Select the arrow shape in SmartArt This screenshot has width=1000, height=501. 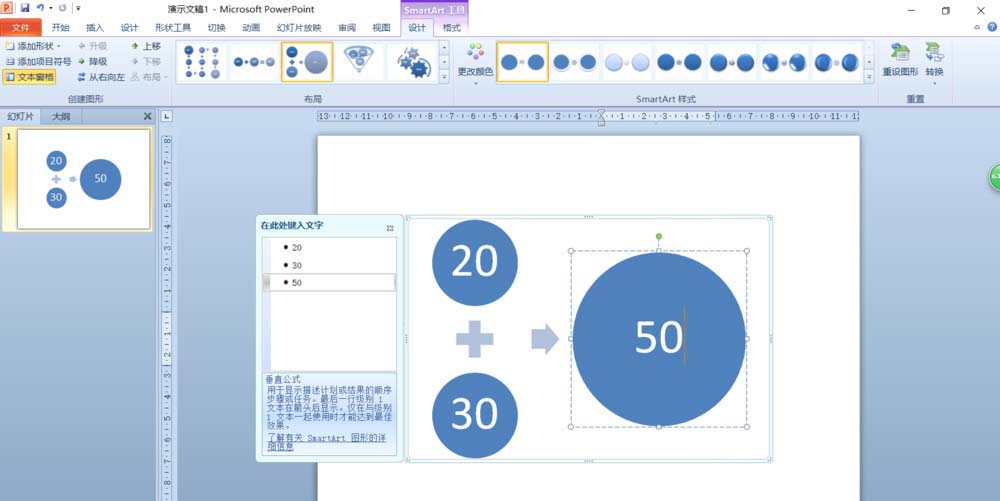545,338
